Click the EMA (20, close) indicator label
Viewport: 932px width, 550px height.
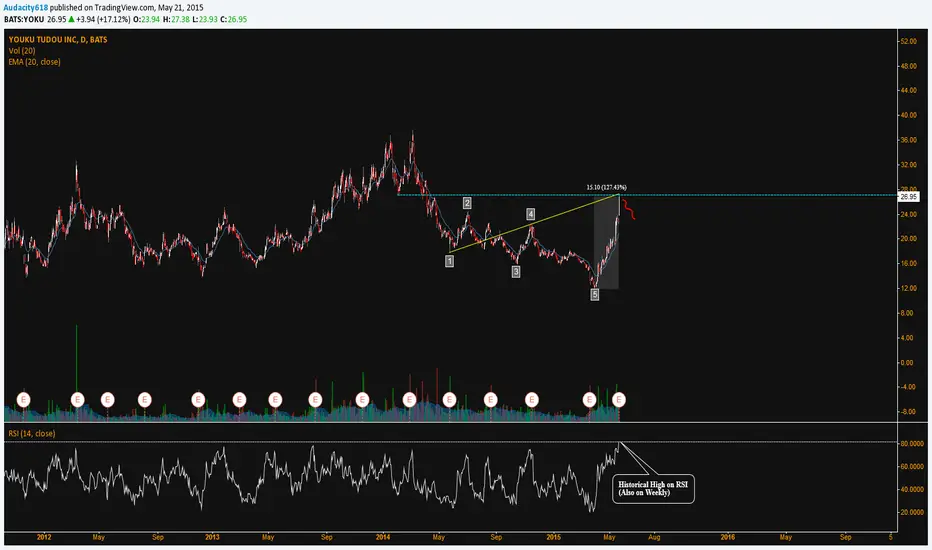click(34, 62)
